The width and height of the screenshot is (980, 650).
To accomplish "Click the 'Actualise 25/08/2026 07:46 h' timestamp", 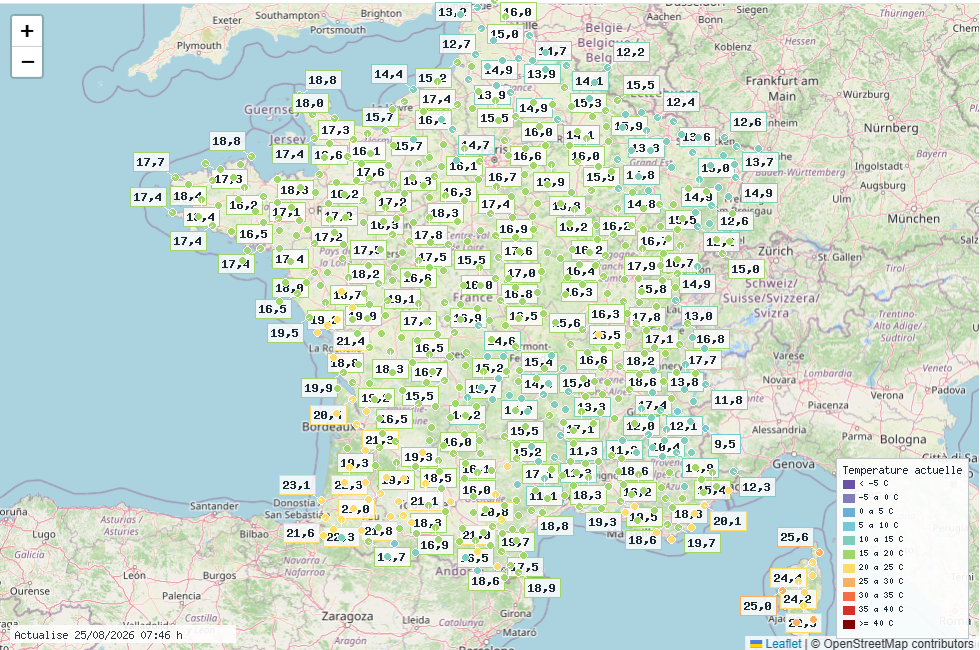I will (x=98, y=635).
